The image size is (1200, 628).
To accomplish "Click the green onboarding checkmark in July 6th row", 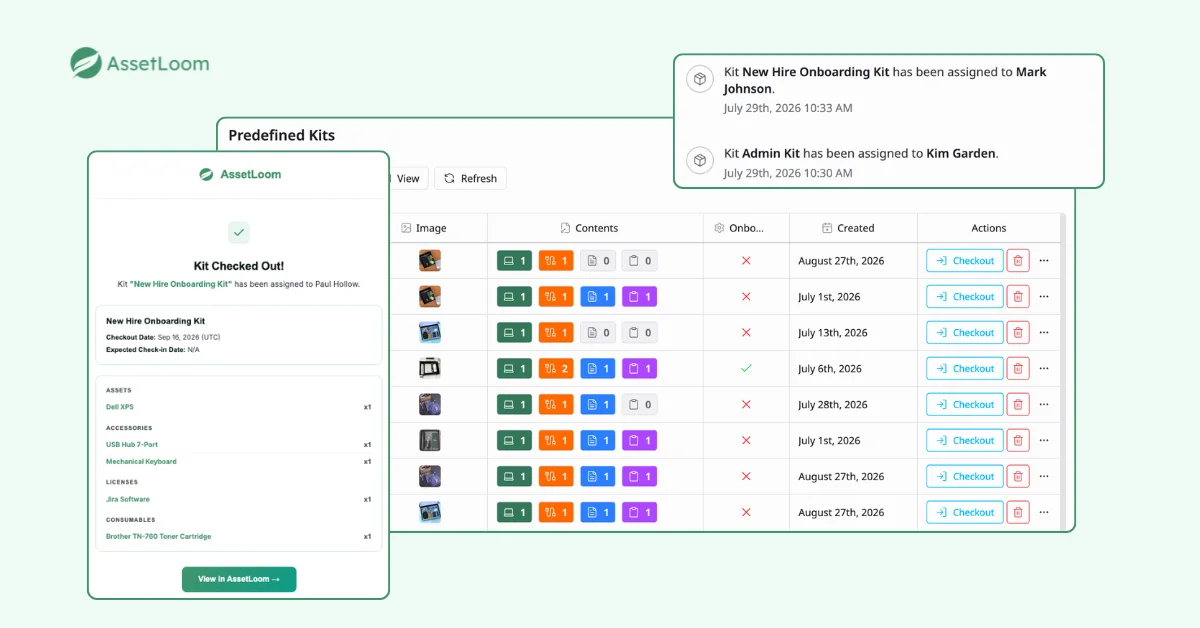I will coord(745,368).
